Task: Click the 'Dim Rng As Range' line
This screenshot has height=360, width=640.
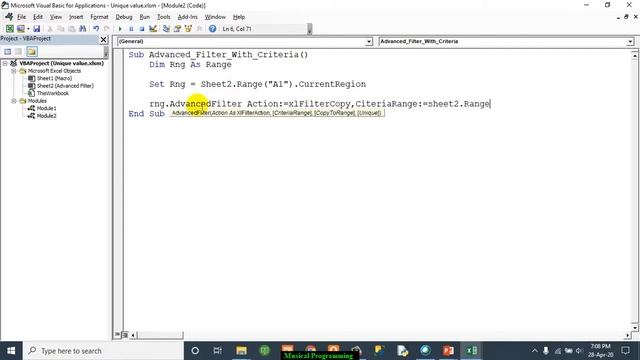Action: [190, 64]
